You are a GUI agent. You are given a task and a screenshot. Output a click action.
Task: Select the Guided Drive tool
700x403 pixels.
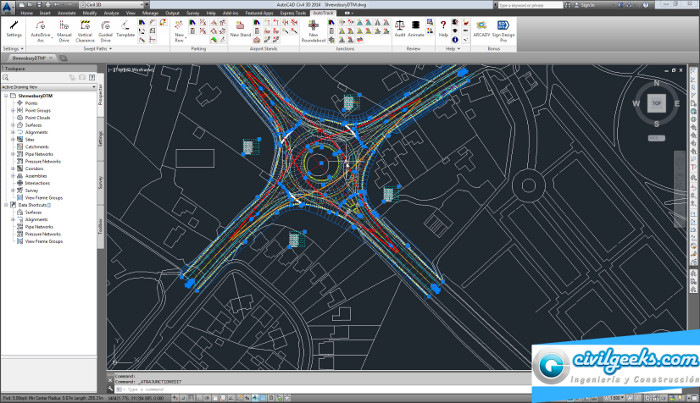104,27
